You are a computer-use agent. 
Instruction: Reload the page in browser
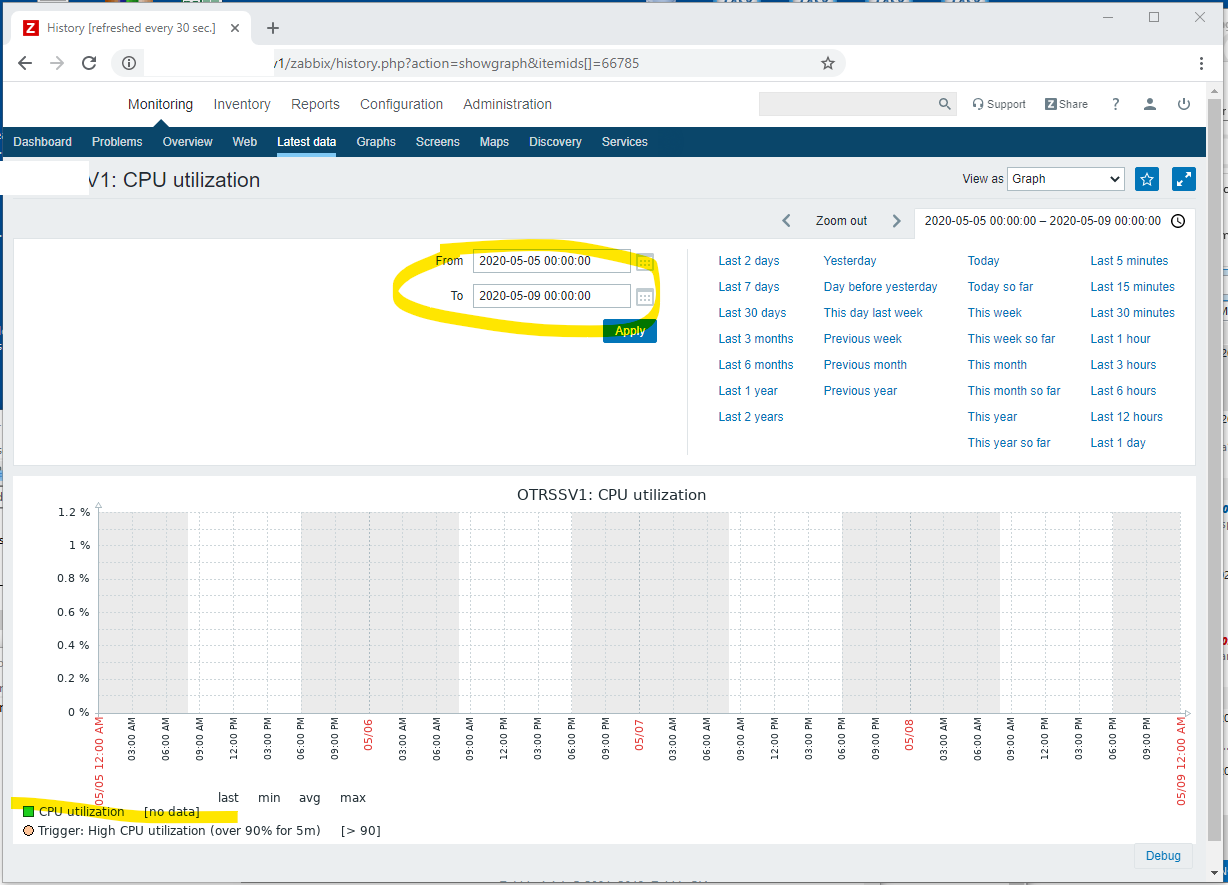(89, 63)
